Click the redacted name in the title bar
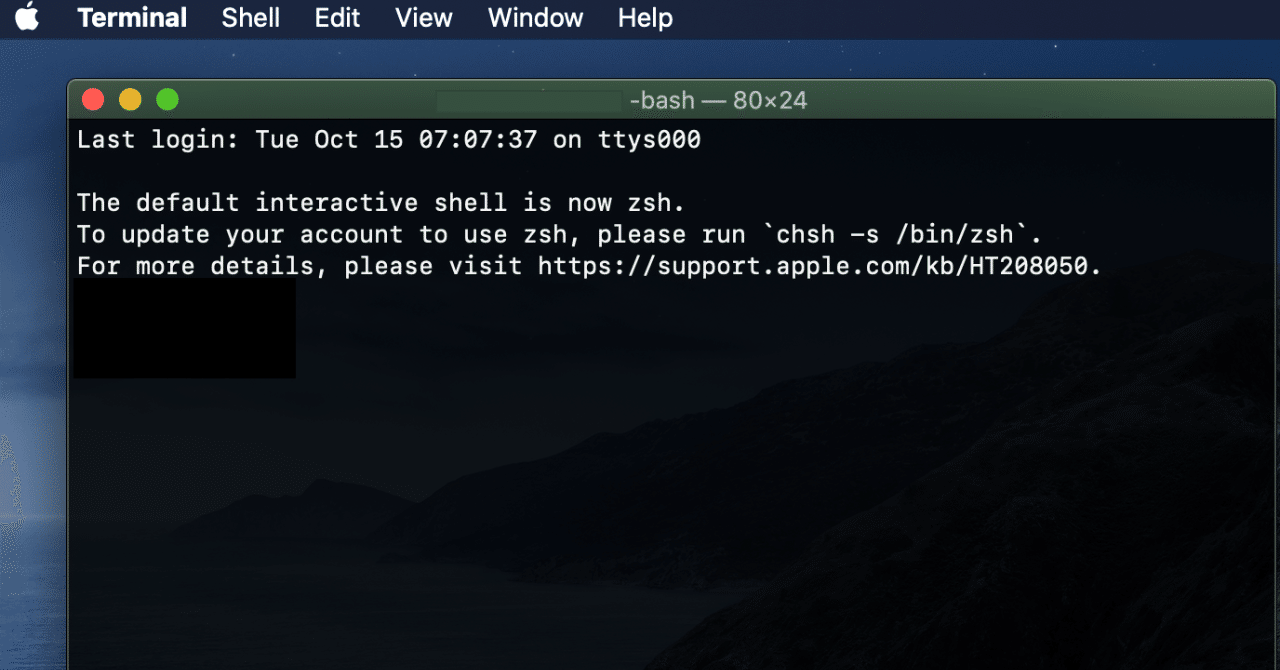This screenshot has height=670, width=1280. (529, 101)
